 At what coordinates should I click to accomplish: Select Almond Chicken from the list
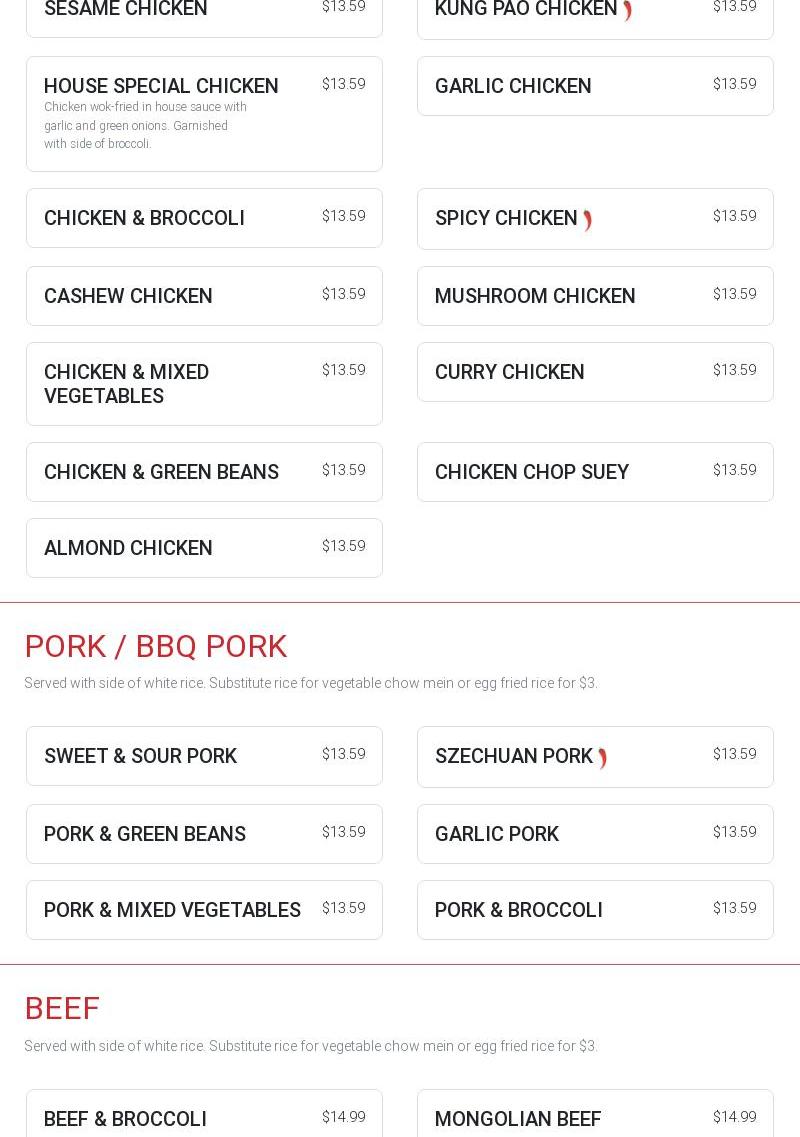click(x=205, y=548)
